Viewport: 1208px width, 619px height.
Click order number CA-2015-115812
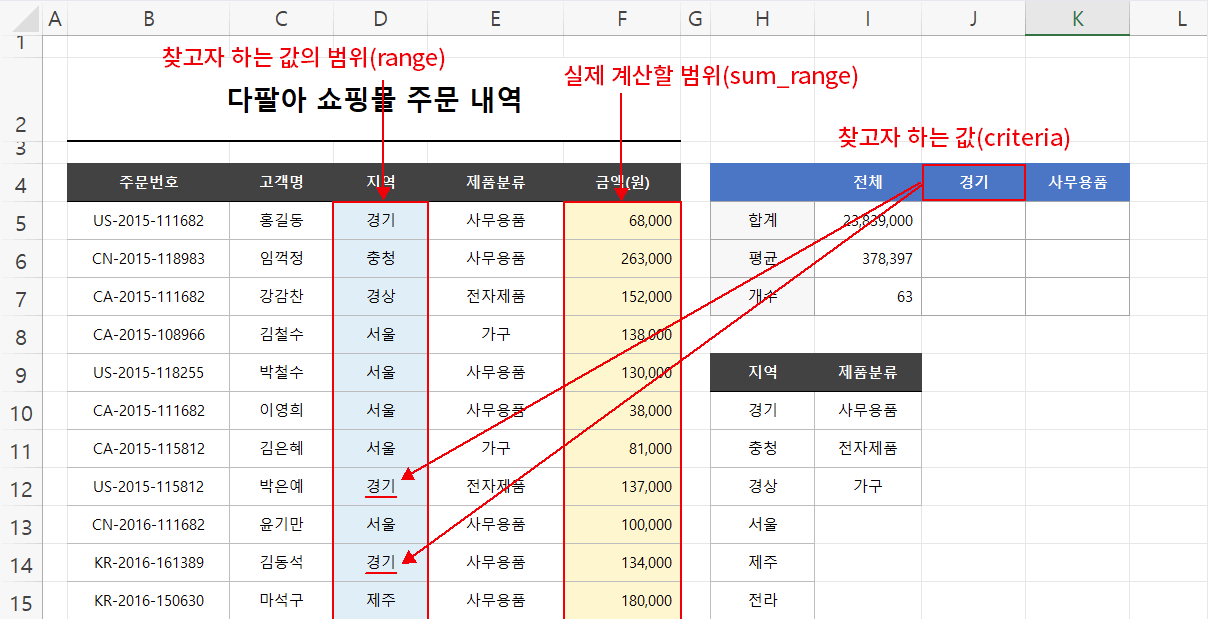point(148,448)
